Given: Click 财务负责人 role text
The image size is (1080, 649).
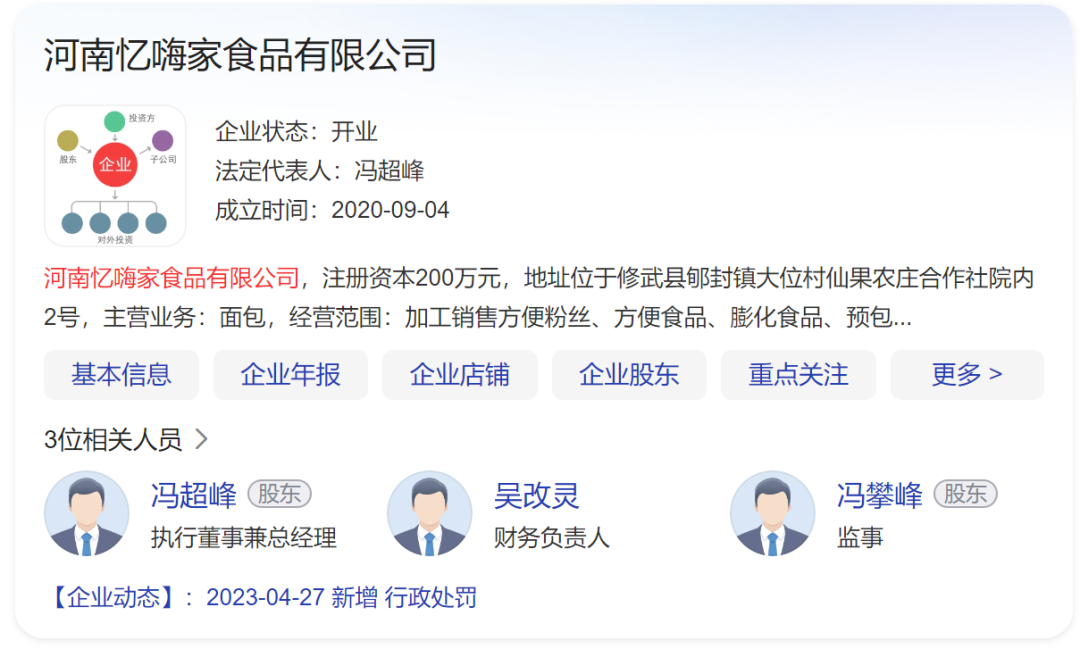Looking at the screenshot, I should click(x=552, y=537).
